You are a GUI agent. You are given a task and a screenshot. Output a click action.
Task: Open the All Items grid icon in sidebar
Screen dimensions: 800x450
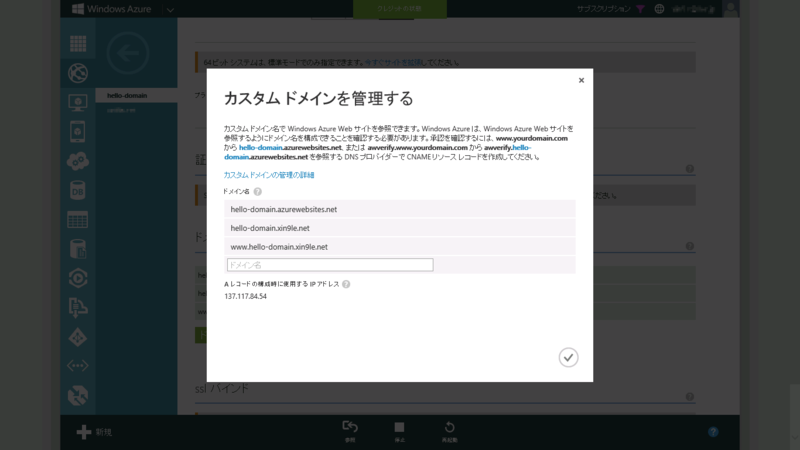pos(78,44)
